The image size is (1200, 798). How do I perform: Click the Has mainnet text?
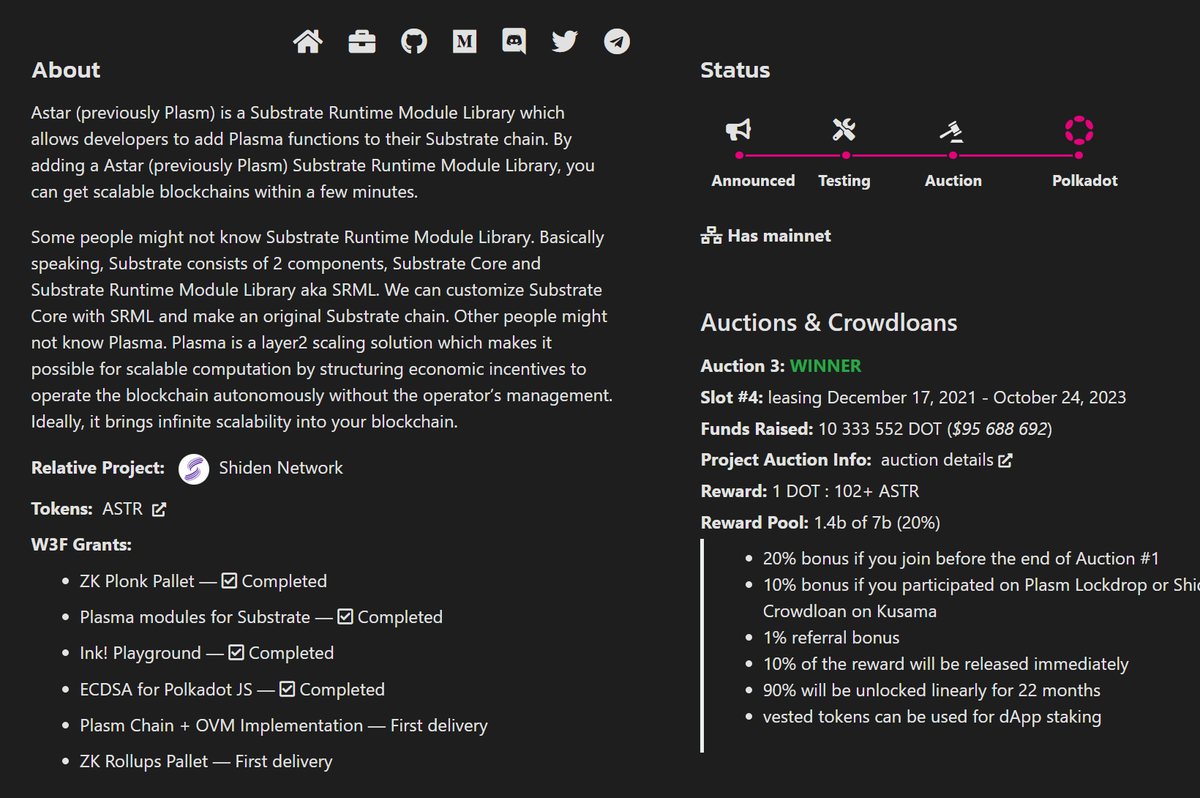coord(779,236)
